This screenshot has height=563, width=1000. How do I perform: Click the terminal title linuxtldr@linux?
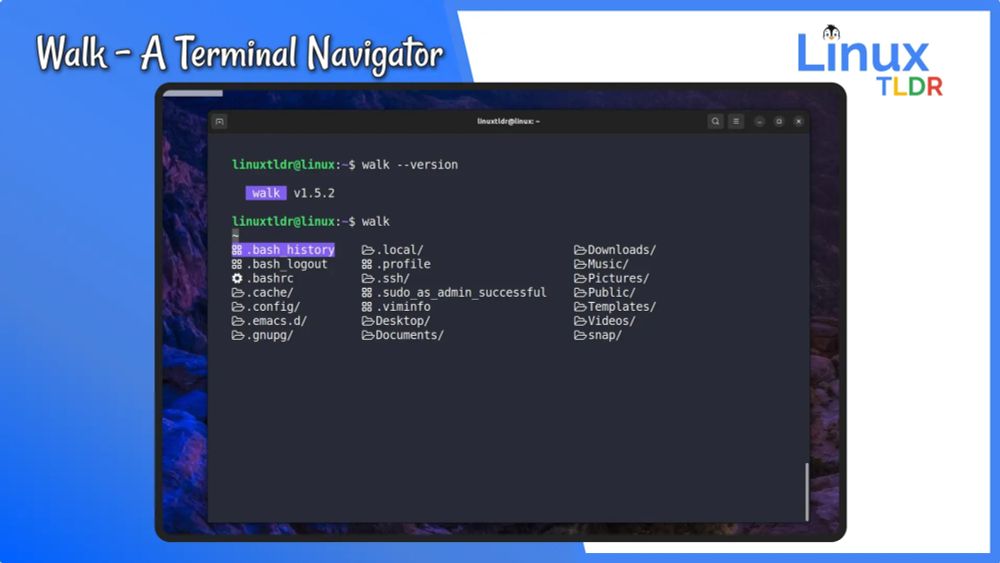tap(508, 121)
